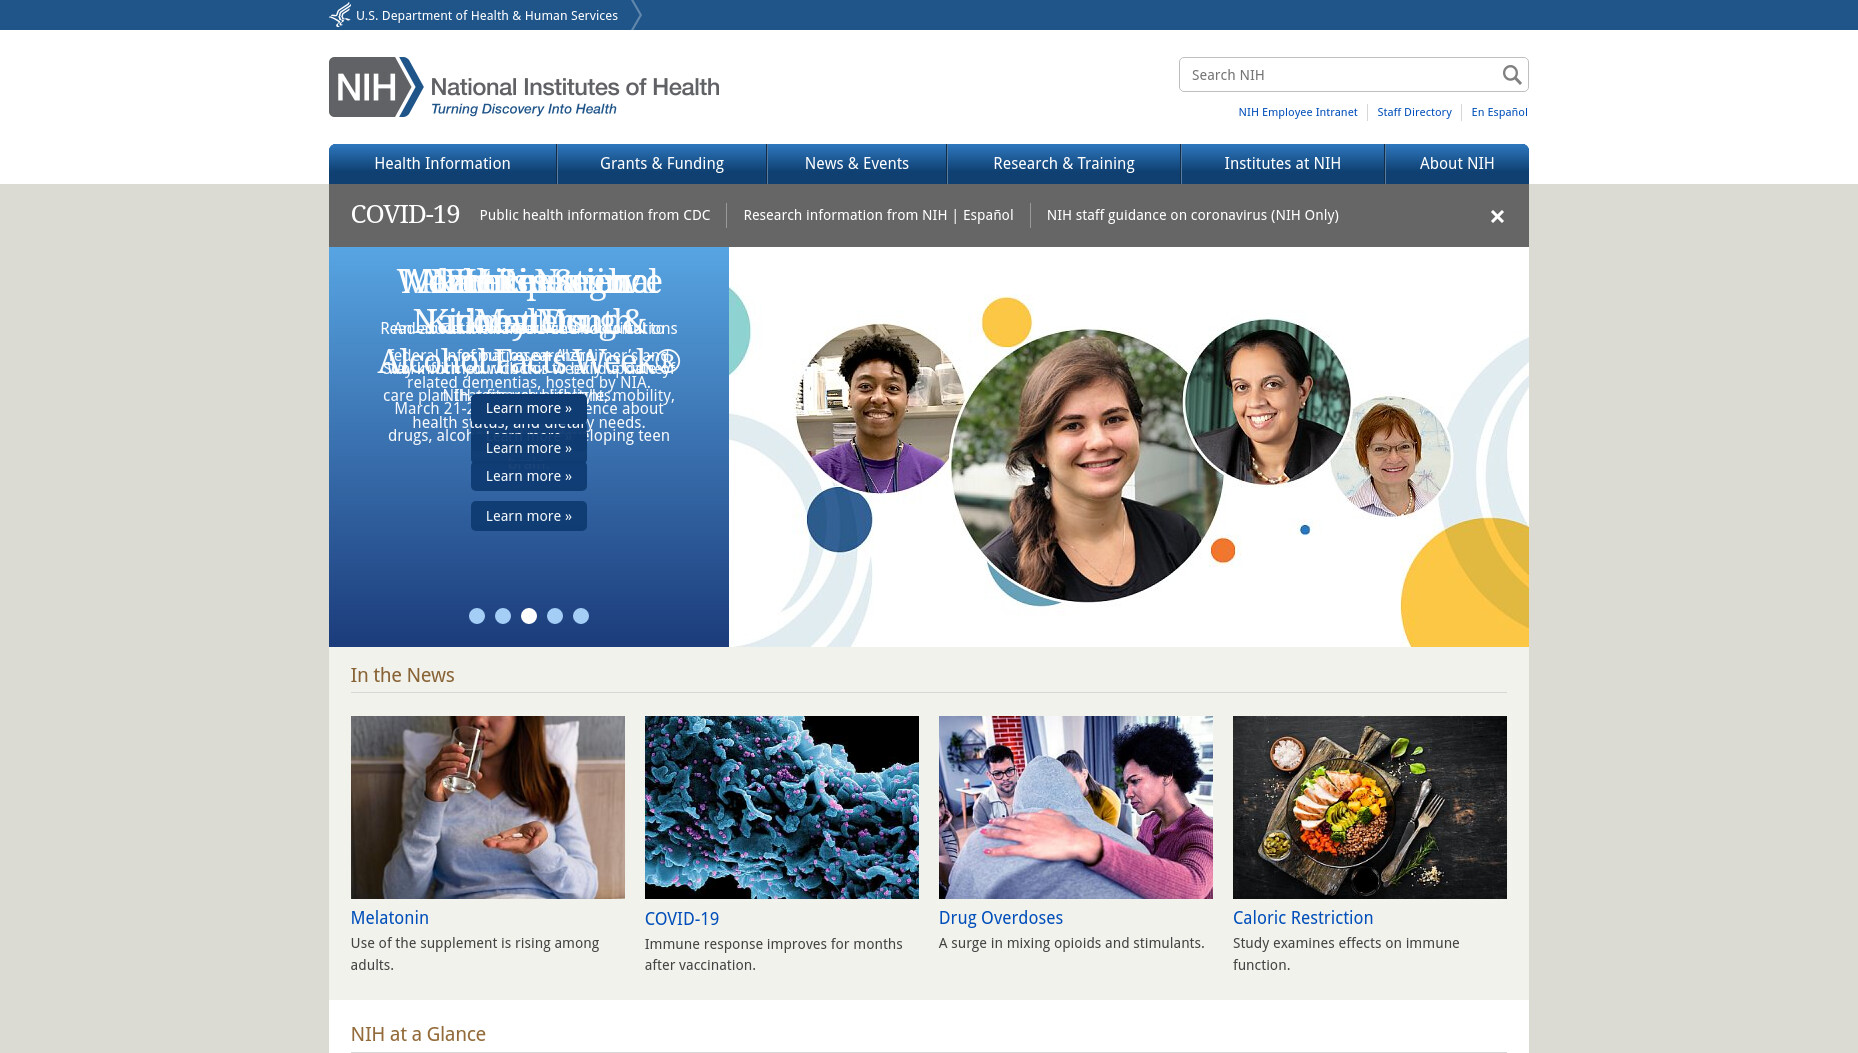Click the search magnifier icon
Viewport: 1858px width, 1053px height.
tap(1511, 75)
